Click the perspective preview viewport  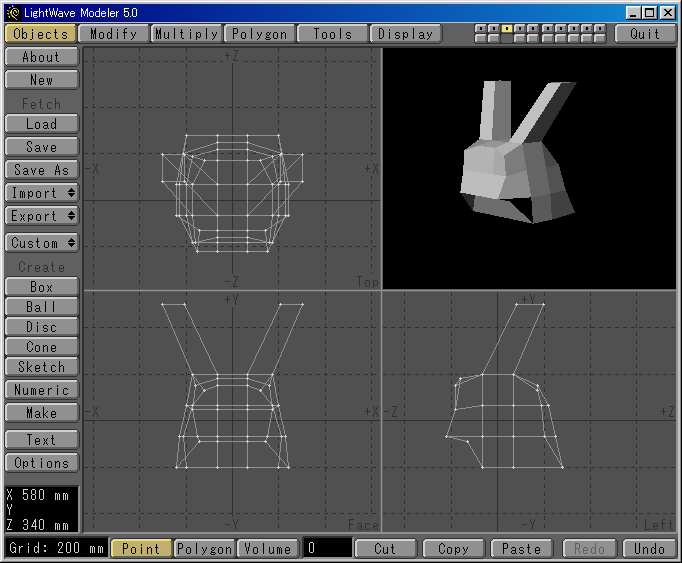coord(529,168)
